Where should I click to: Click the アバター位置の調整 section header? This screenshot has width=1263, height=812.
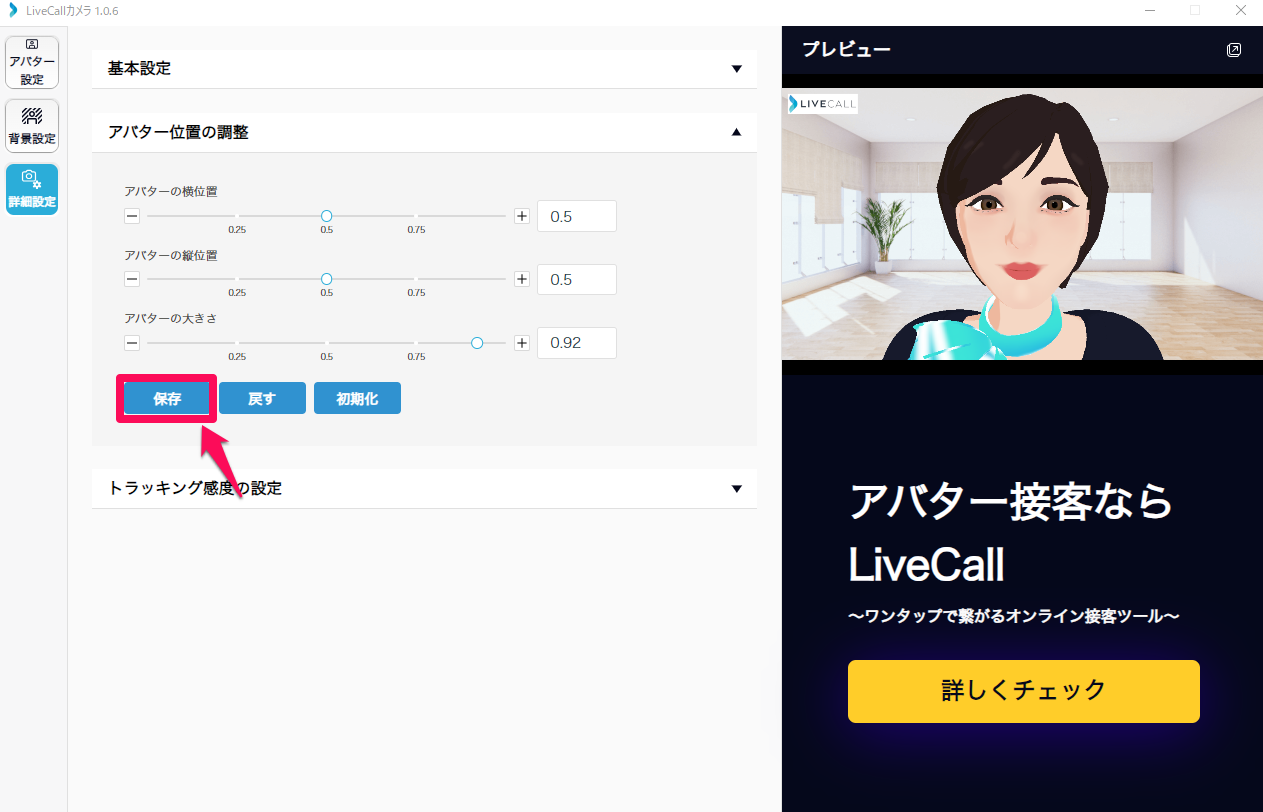(424, 132)
